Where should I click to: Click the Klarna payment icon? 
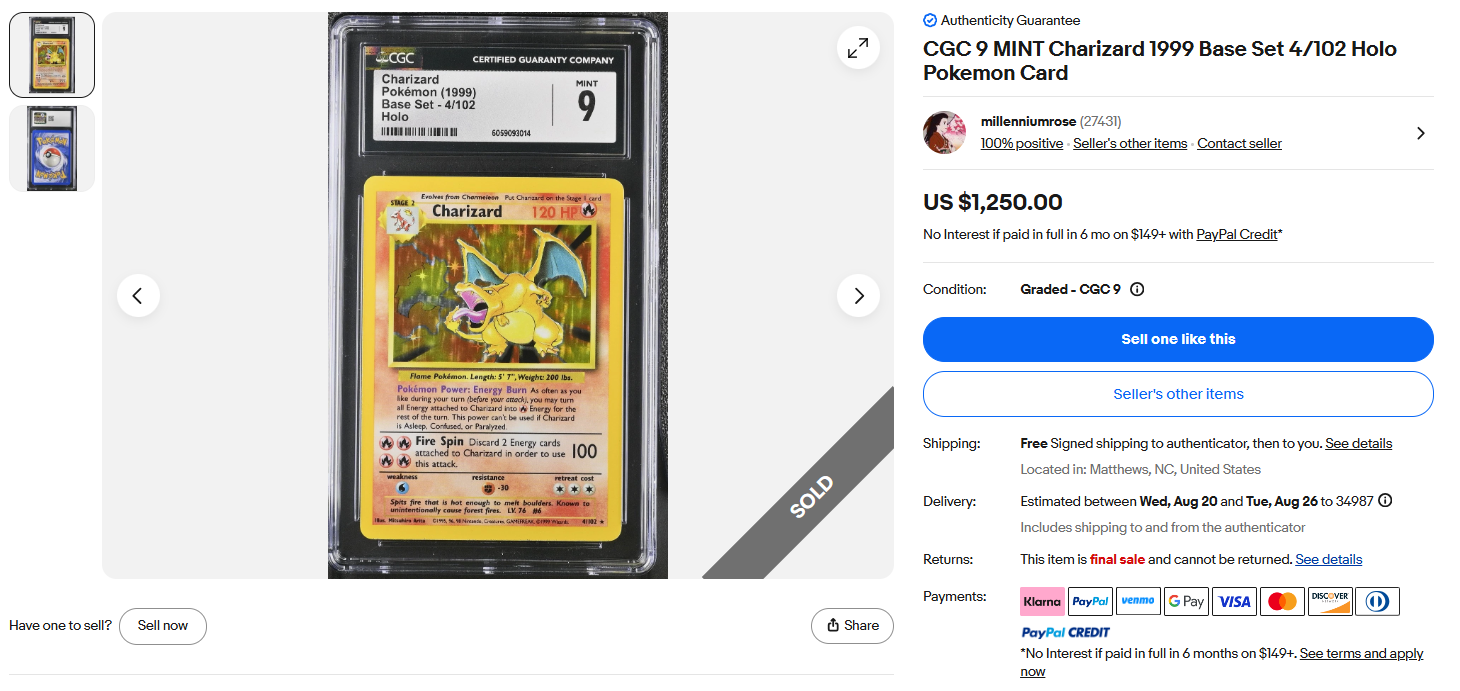[x=1042, y=601]
